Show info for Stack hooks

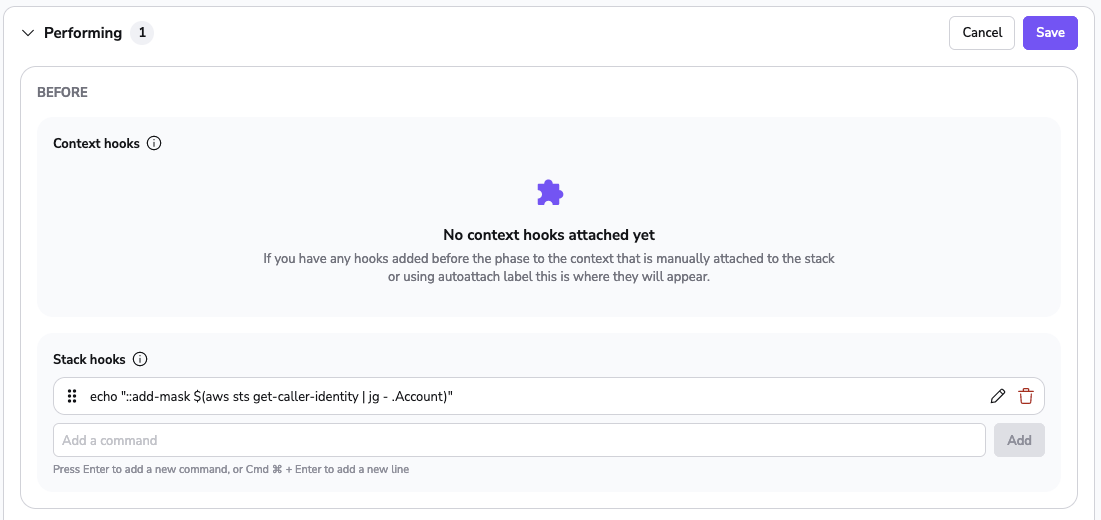coord(140,359)
